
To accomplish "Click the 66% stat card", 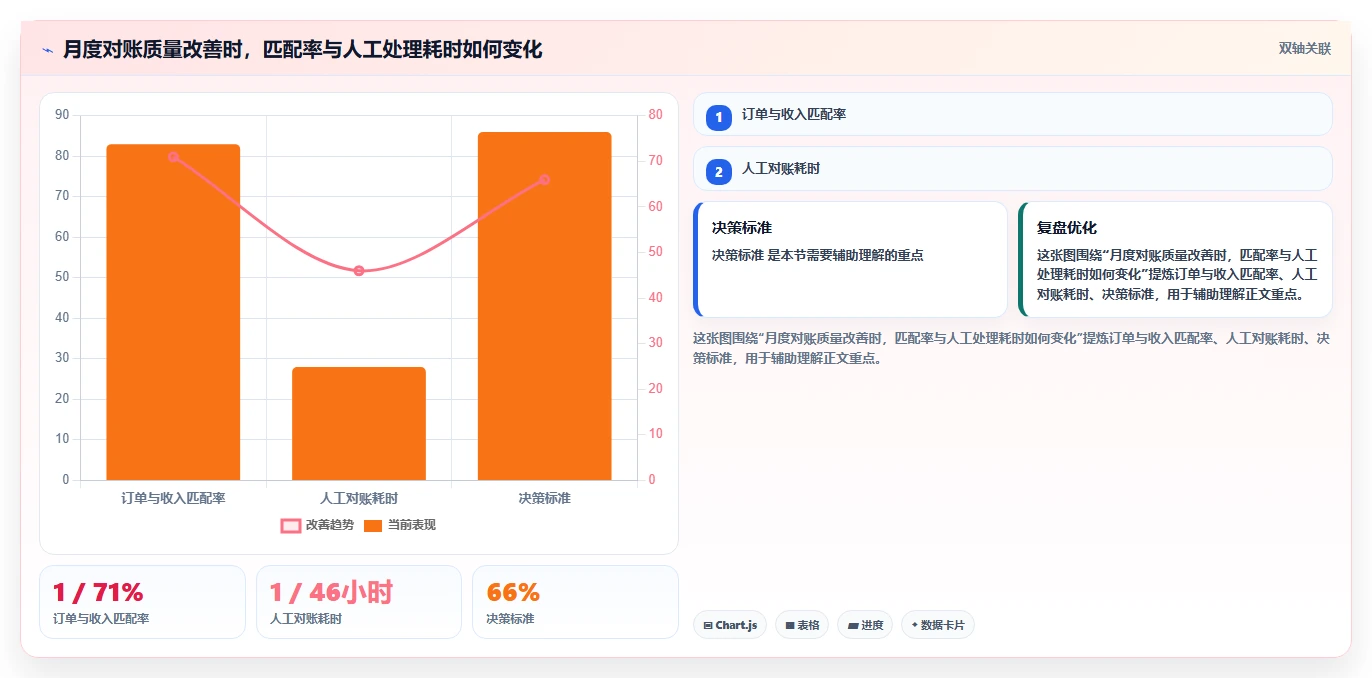I will click(x=575, y=602).
